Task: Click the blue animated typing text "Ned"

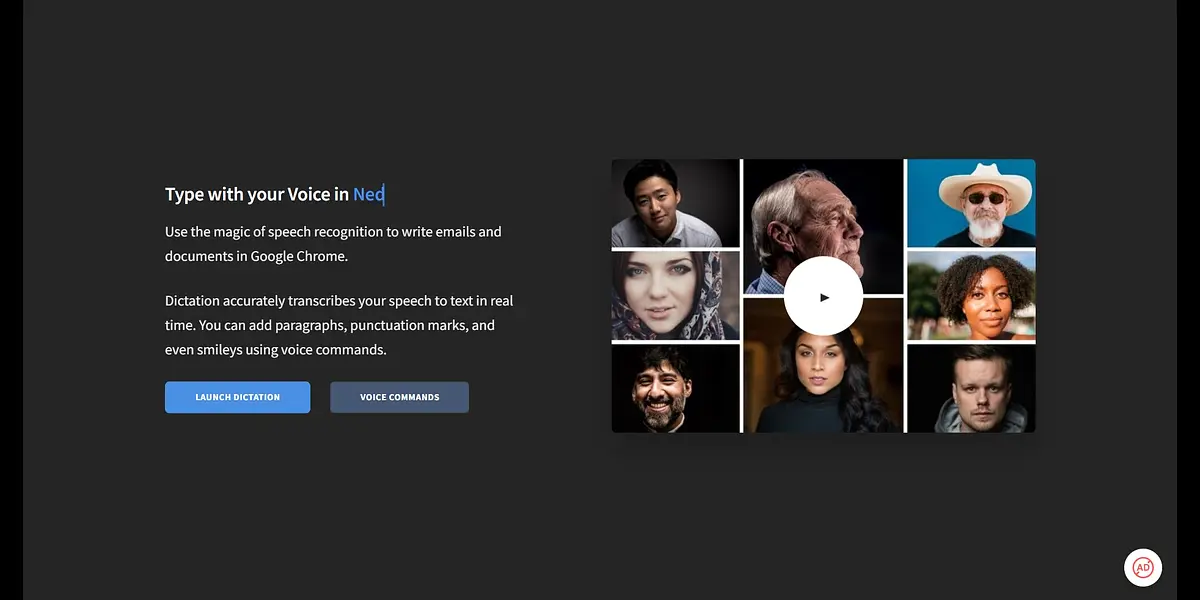Action: (368, 194)
